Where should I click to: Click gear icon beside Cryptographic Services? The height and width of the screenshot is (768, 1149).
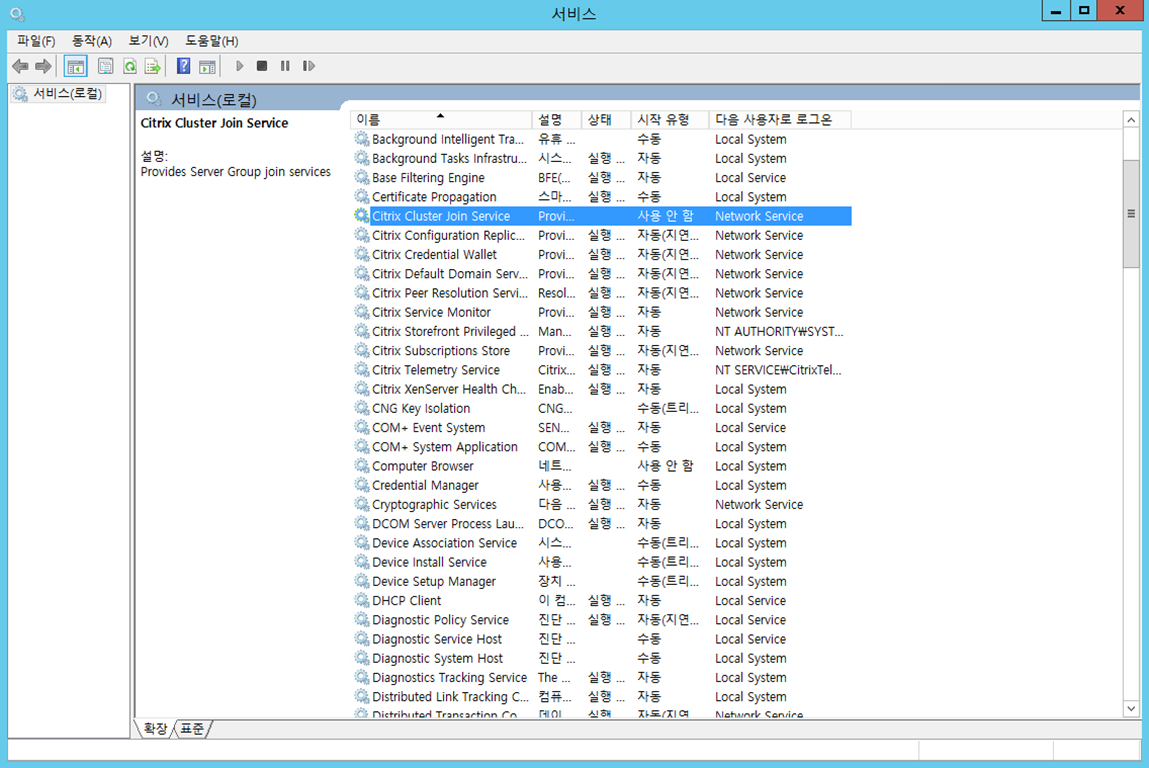tap(361, 504)
